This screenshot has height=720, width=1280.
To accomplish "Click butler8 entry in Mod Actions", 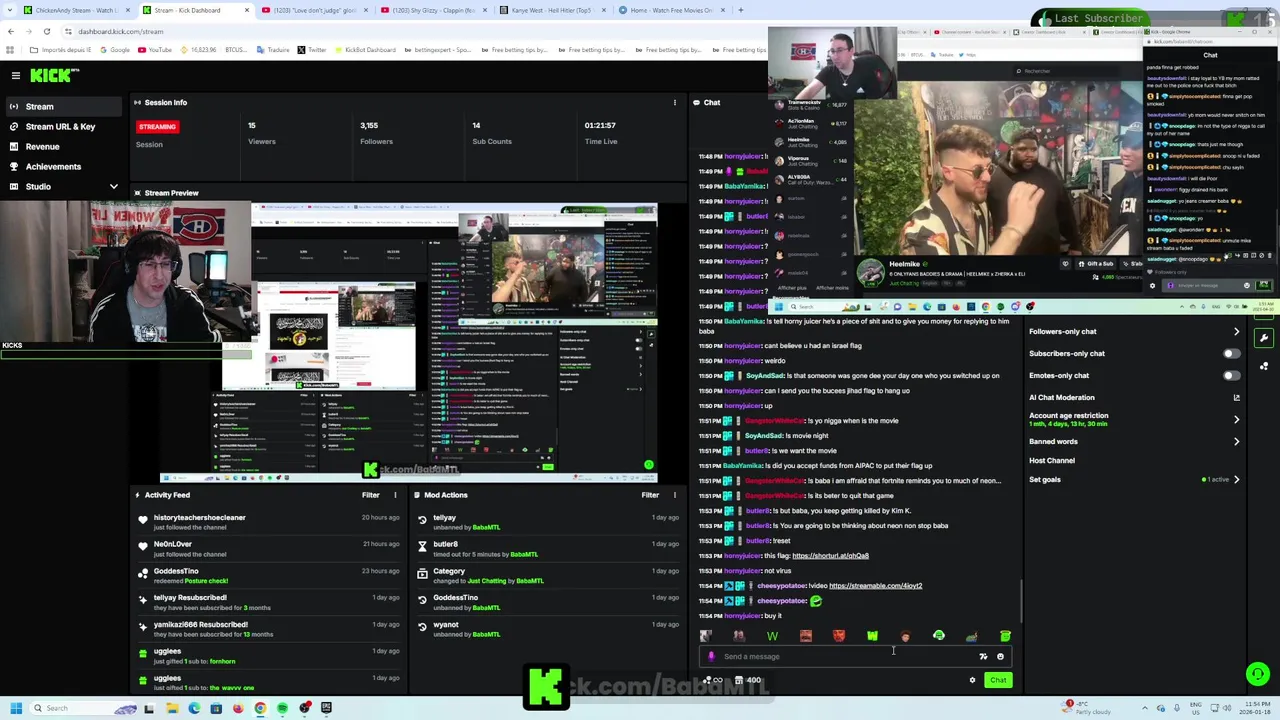I will pyautogui.click(x=445, y=545).
